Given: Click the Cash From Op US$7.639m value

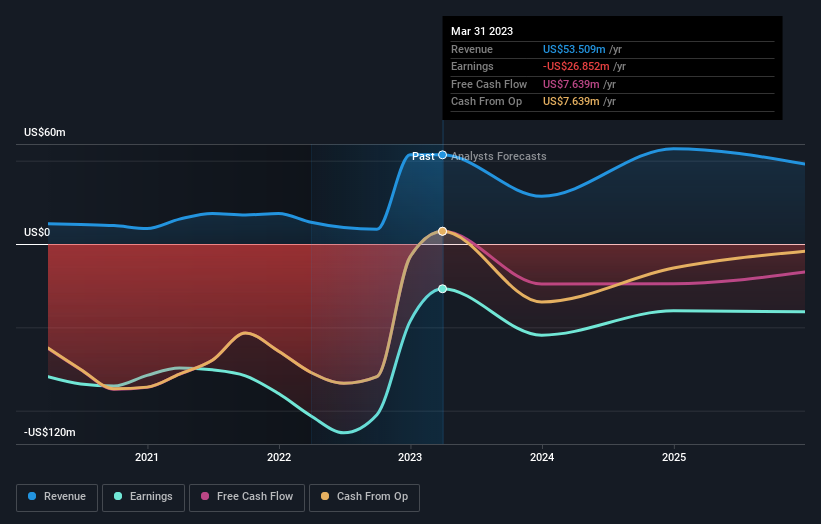Looking at the screenshot, I should click(571, 102).
